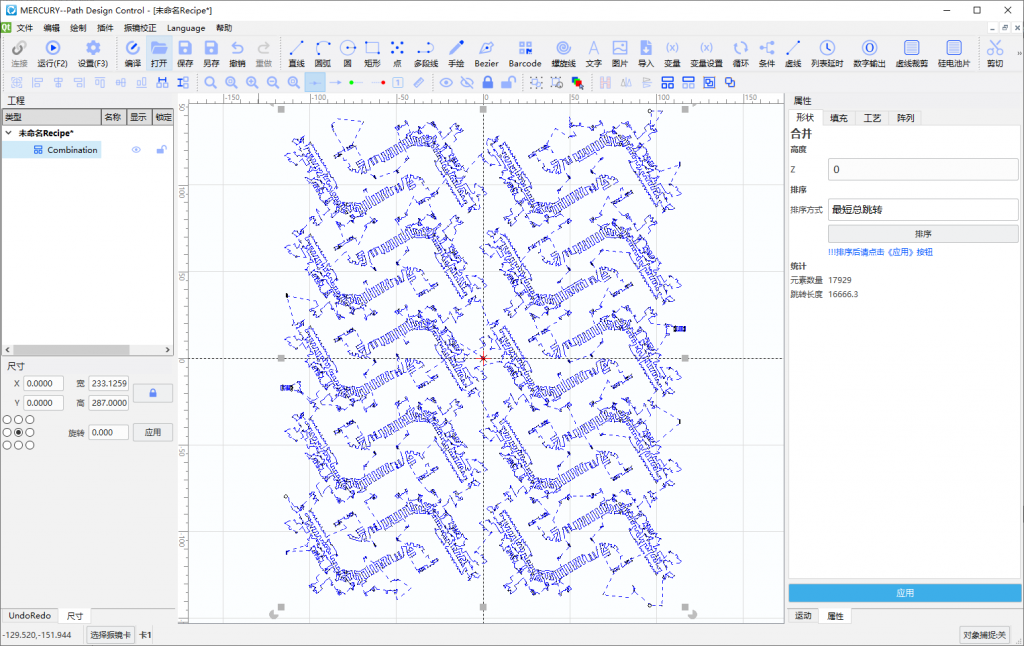Expand toolbar overflow chevron at right
The height and width of the screenshot is (646, 1024).
1019,54
